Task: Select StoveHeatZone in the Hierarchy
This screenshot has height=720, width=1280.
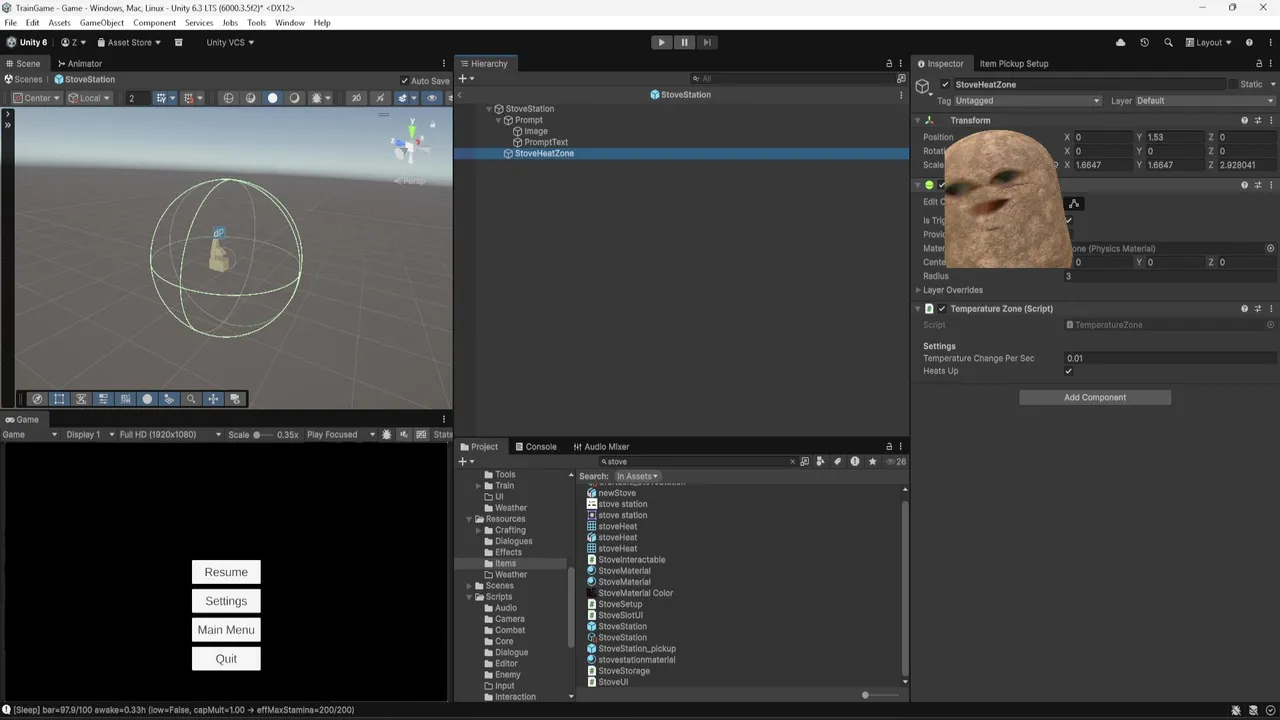Action: pos(544,153)
